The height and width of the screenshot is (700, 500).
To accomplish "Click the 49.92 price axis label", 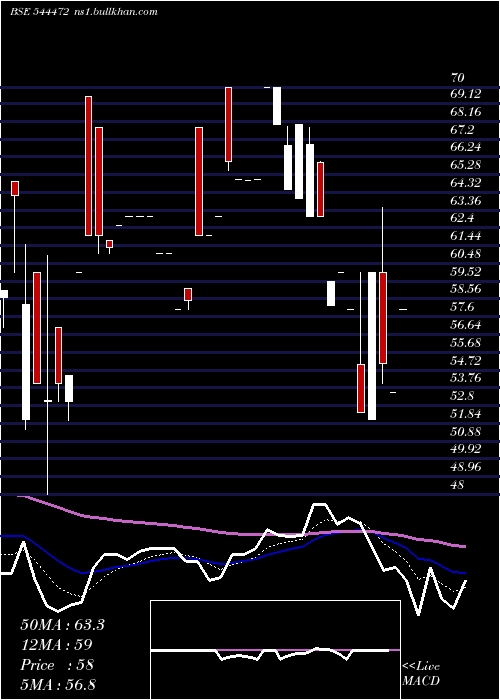I will click(466, 449).
